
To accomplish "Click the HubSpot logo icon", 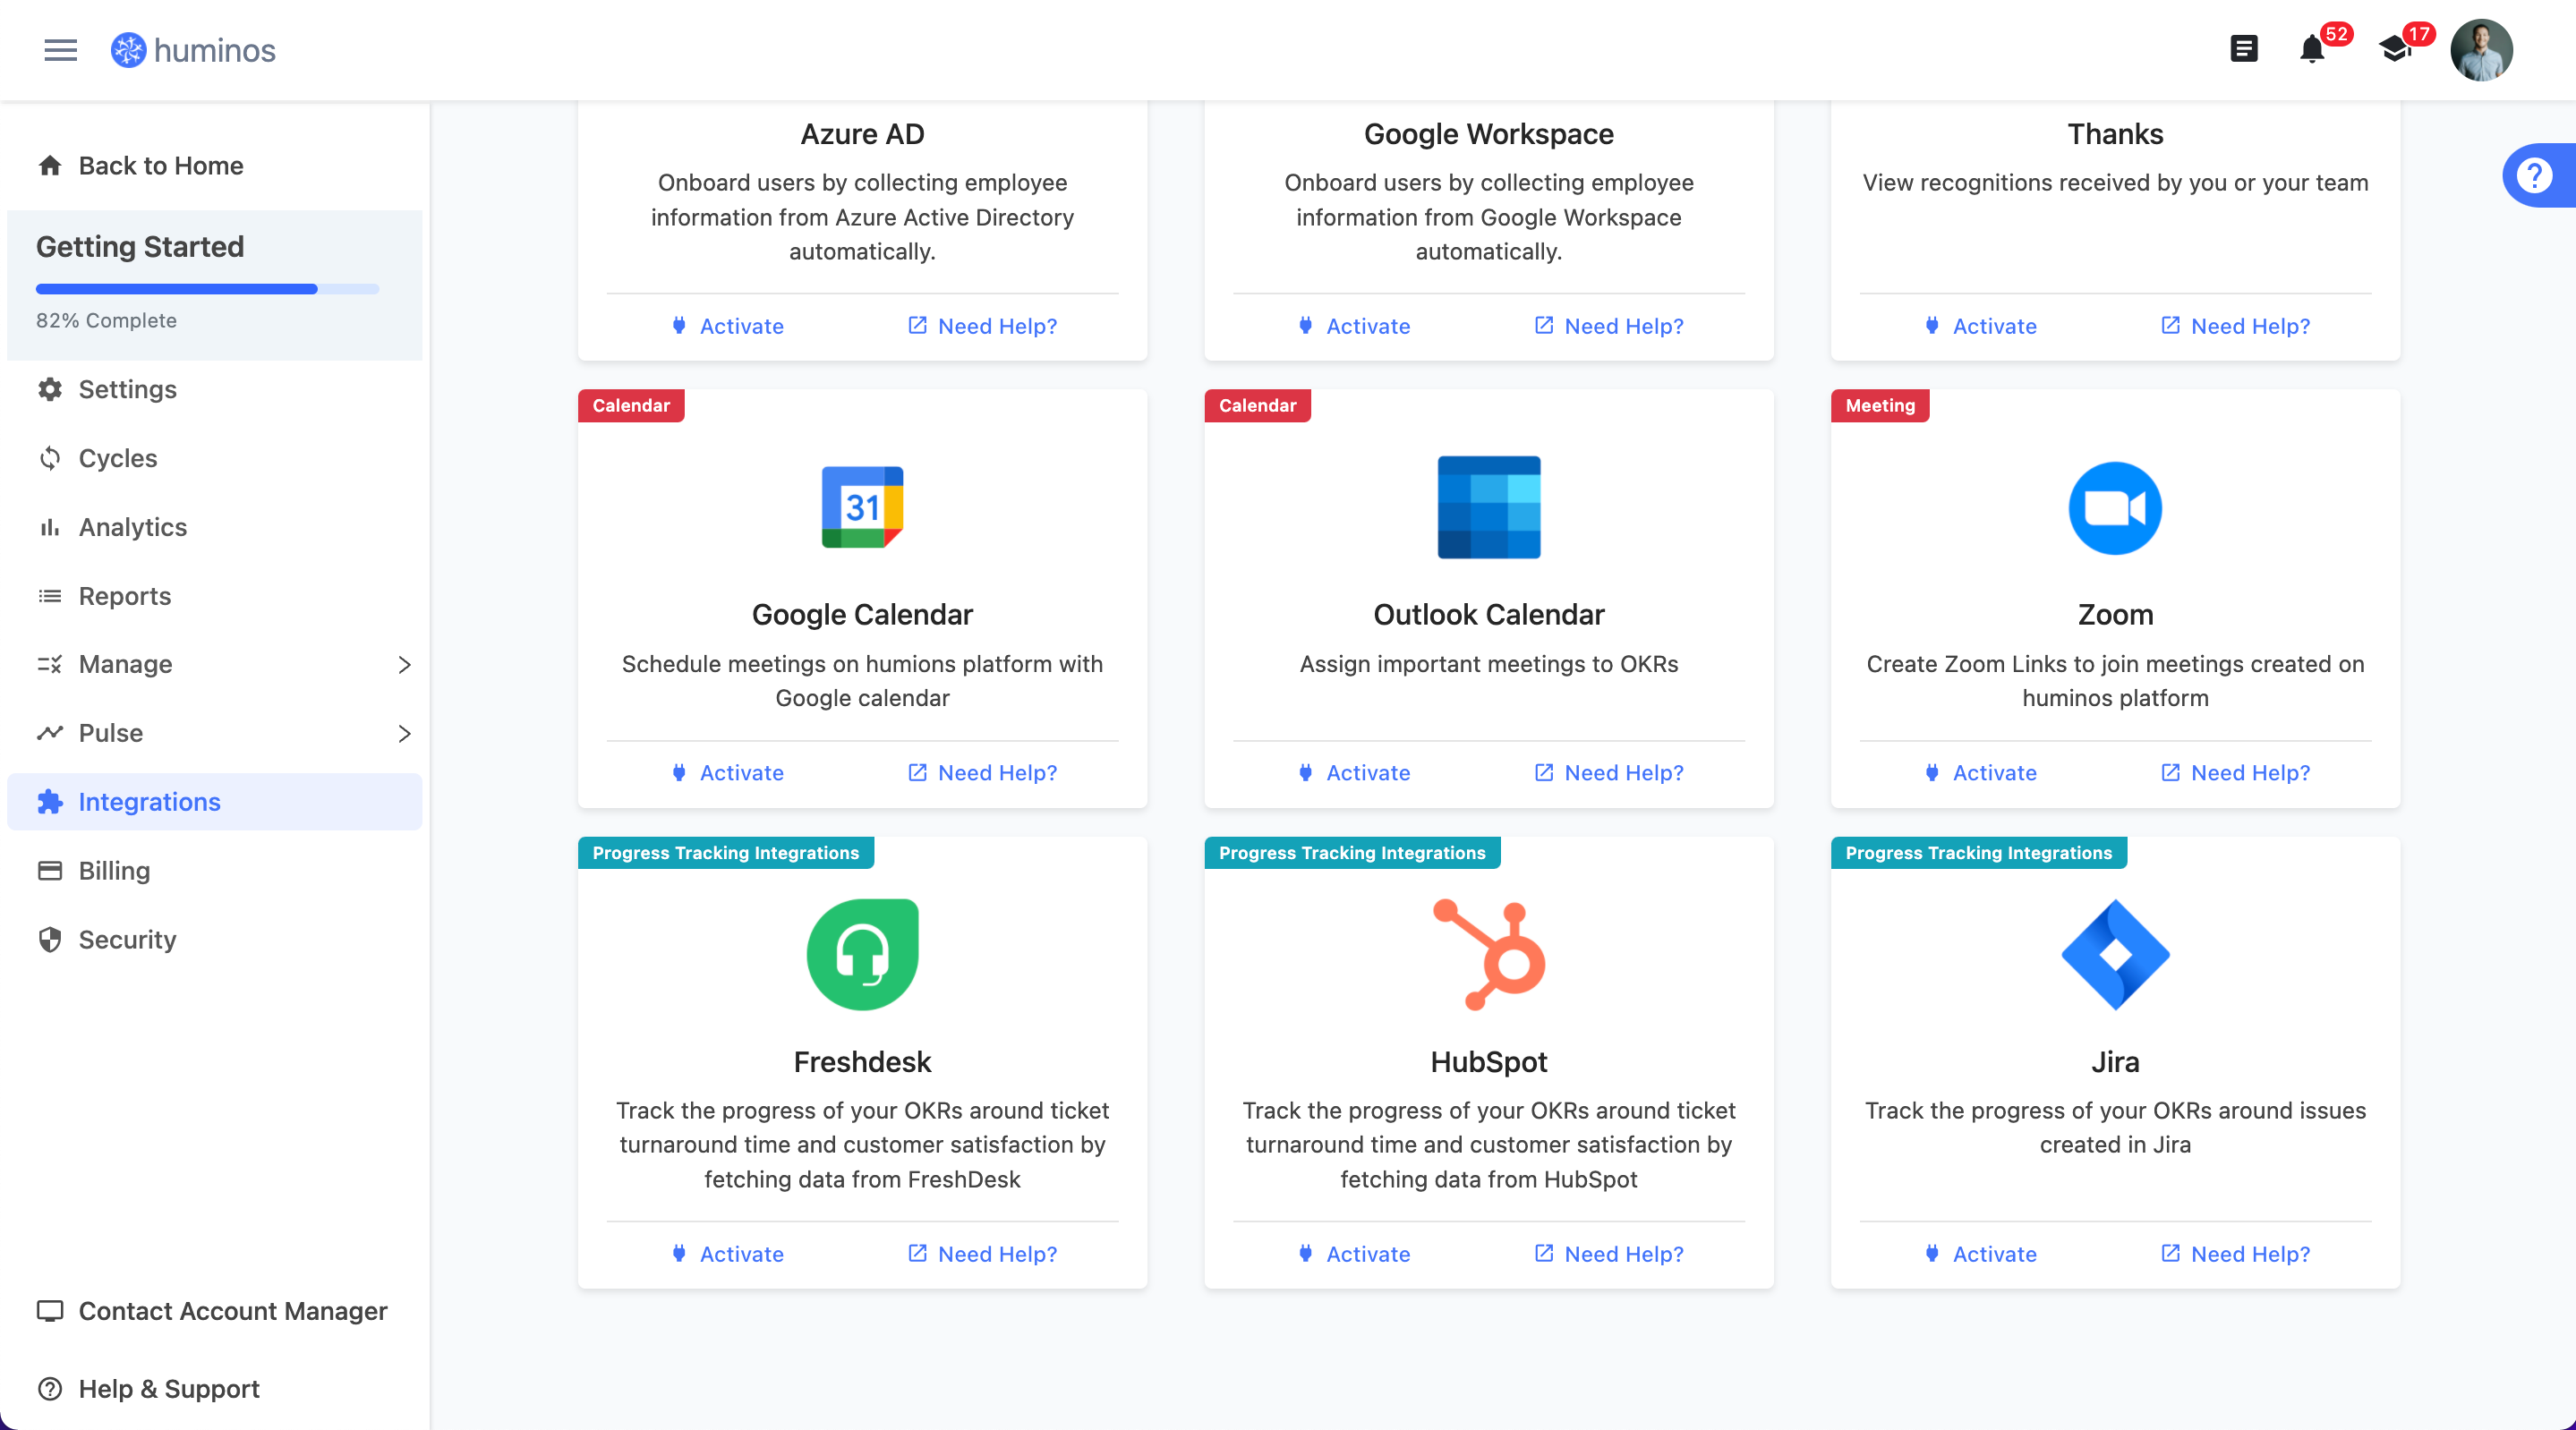I will (1489, 955).
